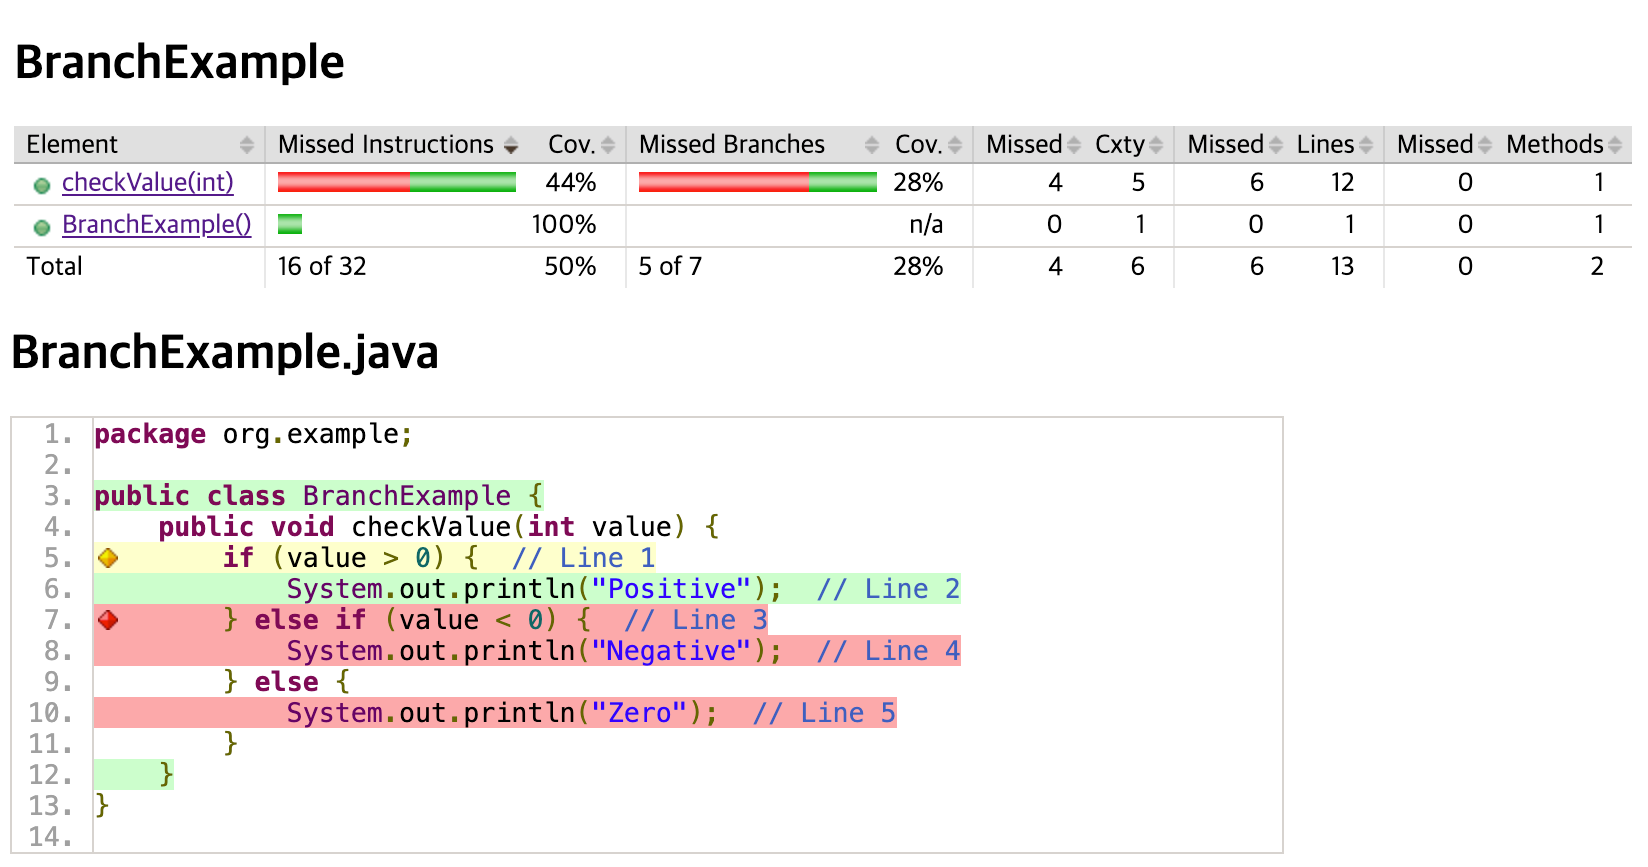Viewport: 1648px width, 867px height.
Task: Sort by Lines column header
Action: [1334, 144]
